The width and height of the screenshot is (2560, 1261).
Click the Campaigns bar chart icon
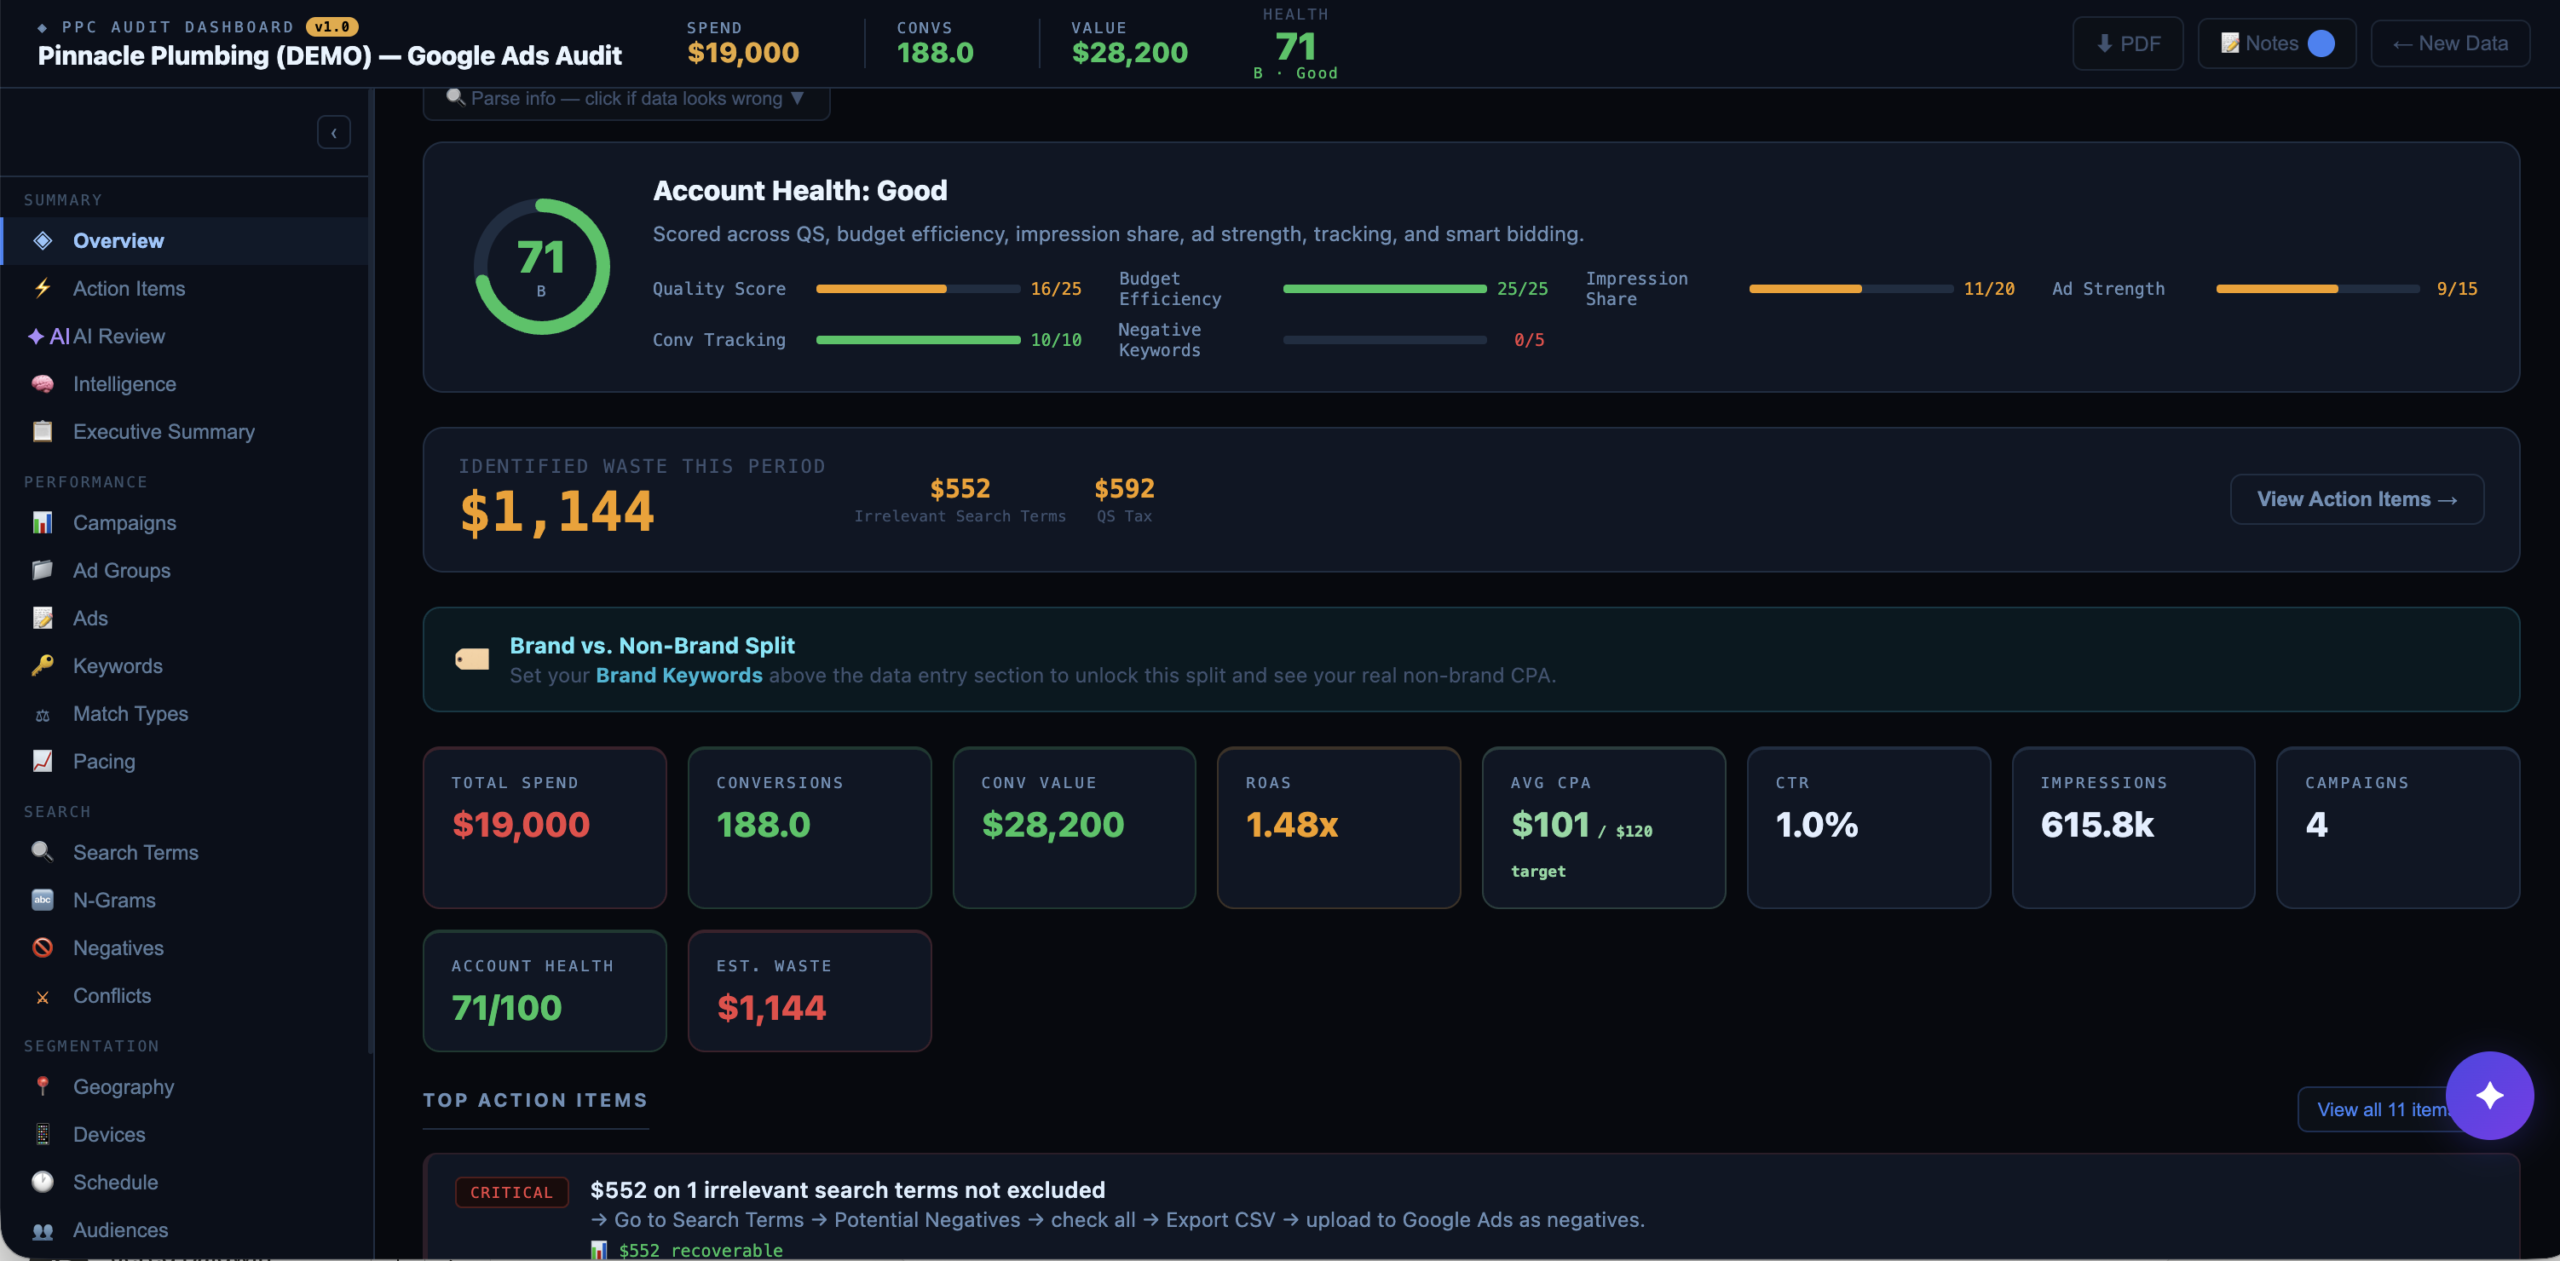coord(43,522)
